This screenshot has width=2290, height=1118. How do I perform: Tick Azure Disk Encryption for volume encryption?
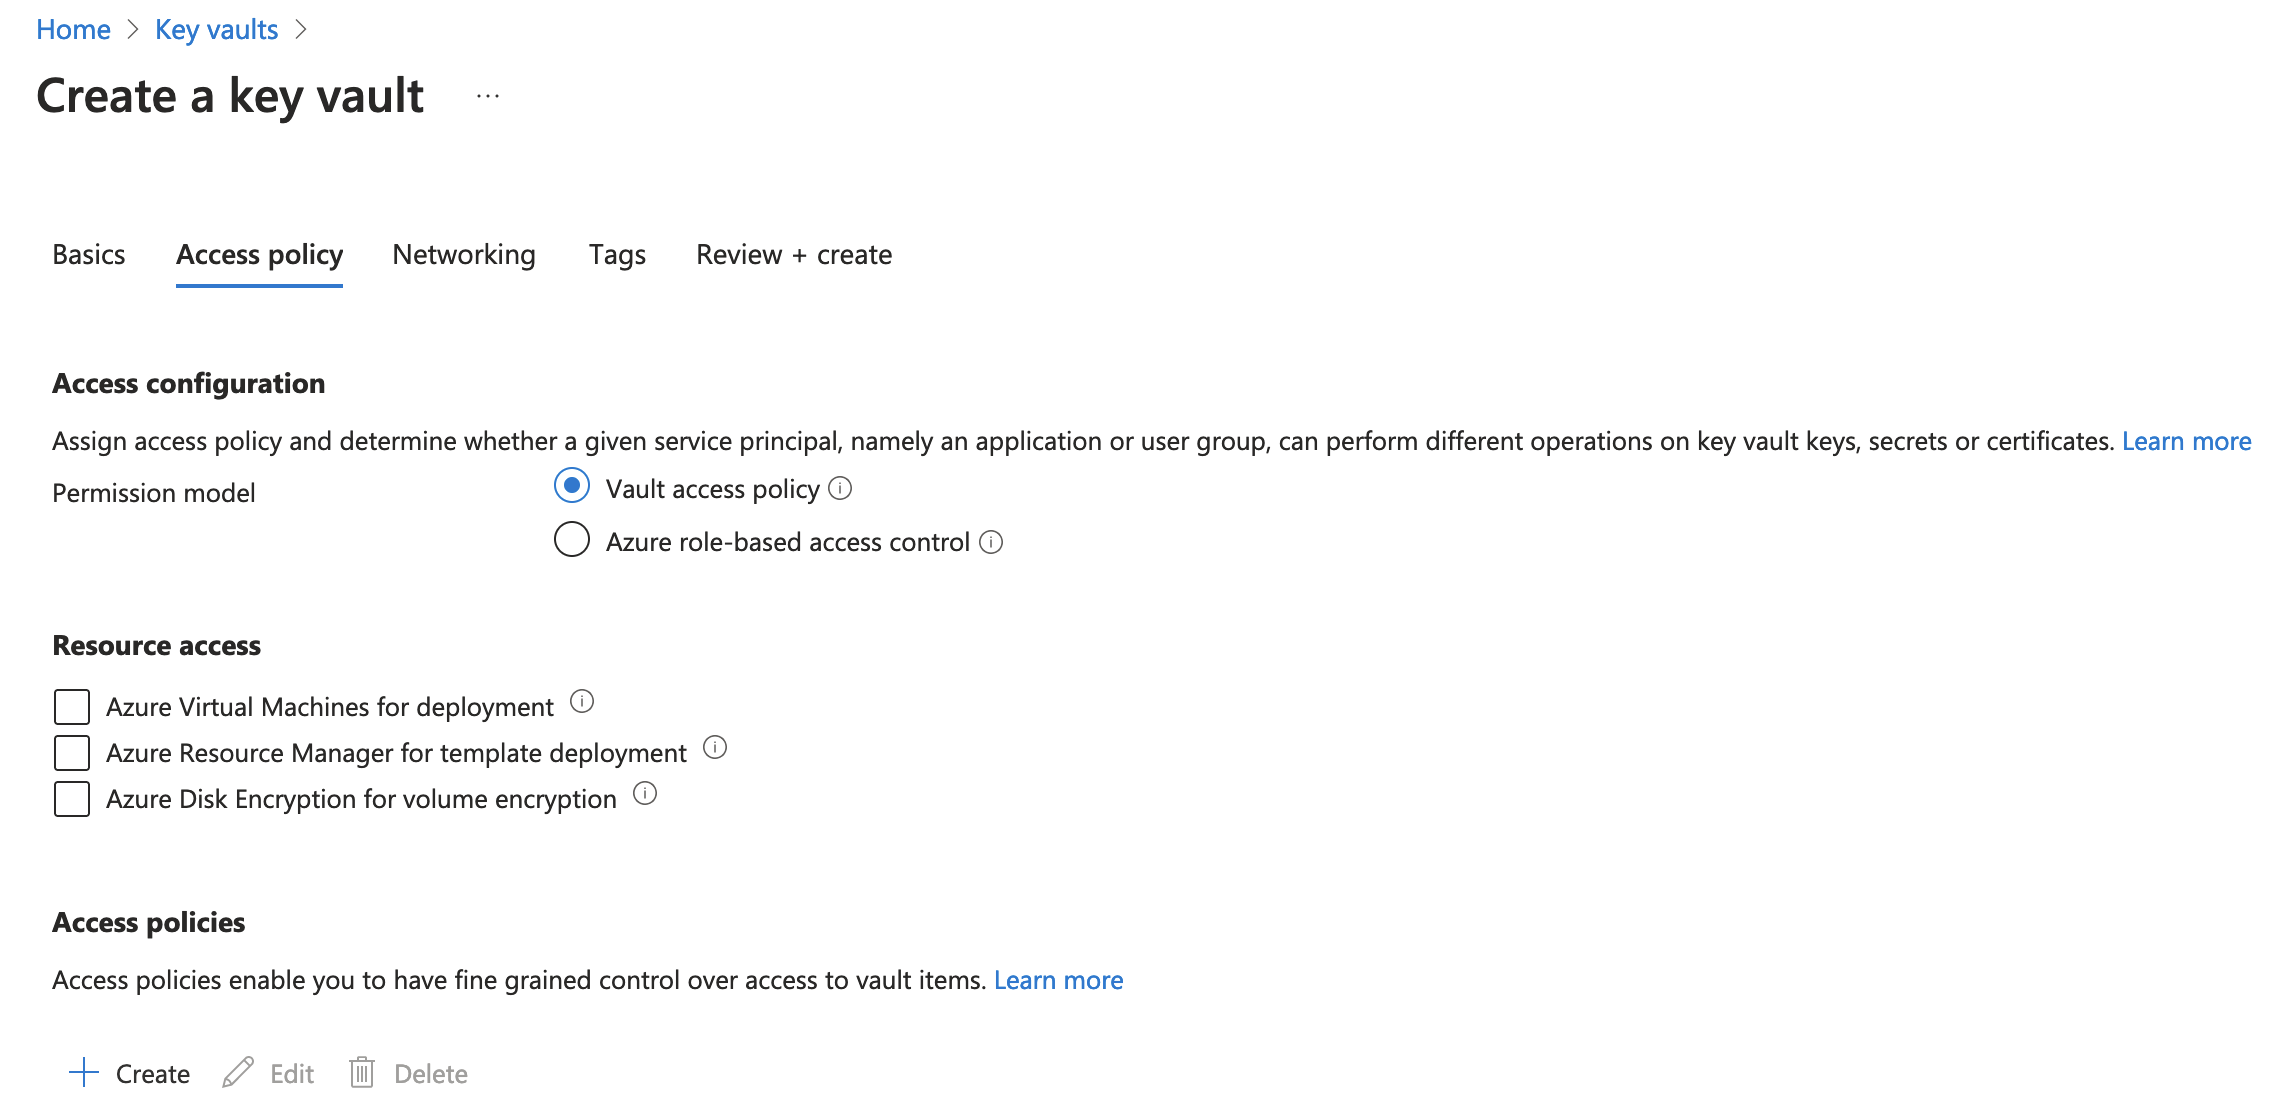click(72, 799)
